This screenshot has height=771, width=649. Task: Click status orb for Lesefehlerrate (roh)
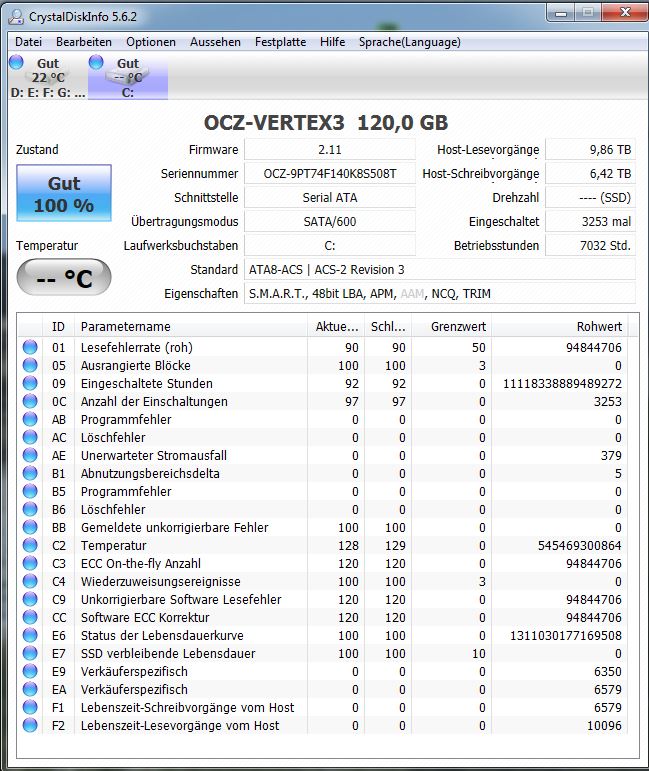[30, 347]
